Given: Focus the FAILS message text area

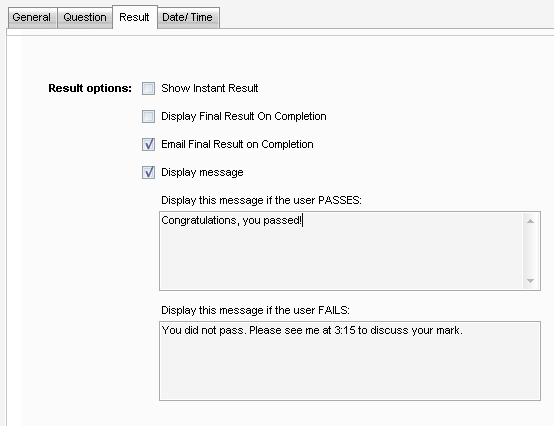Looking at the screenshot, I should 350,361.
